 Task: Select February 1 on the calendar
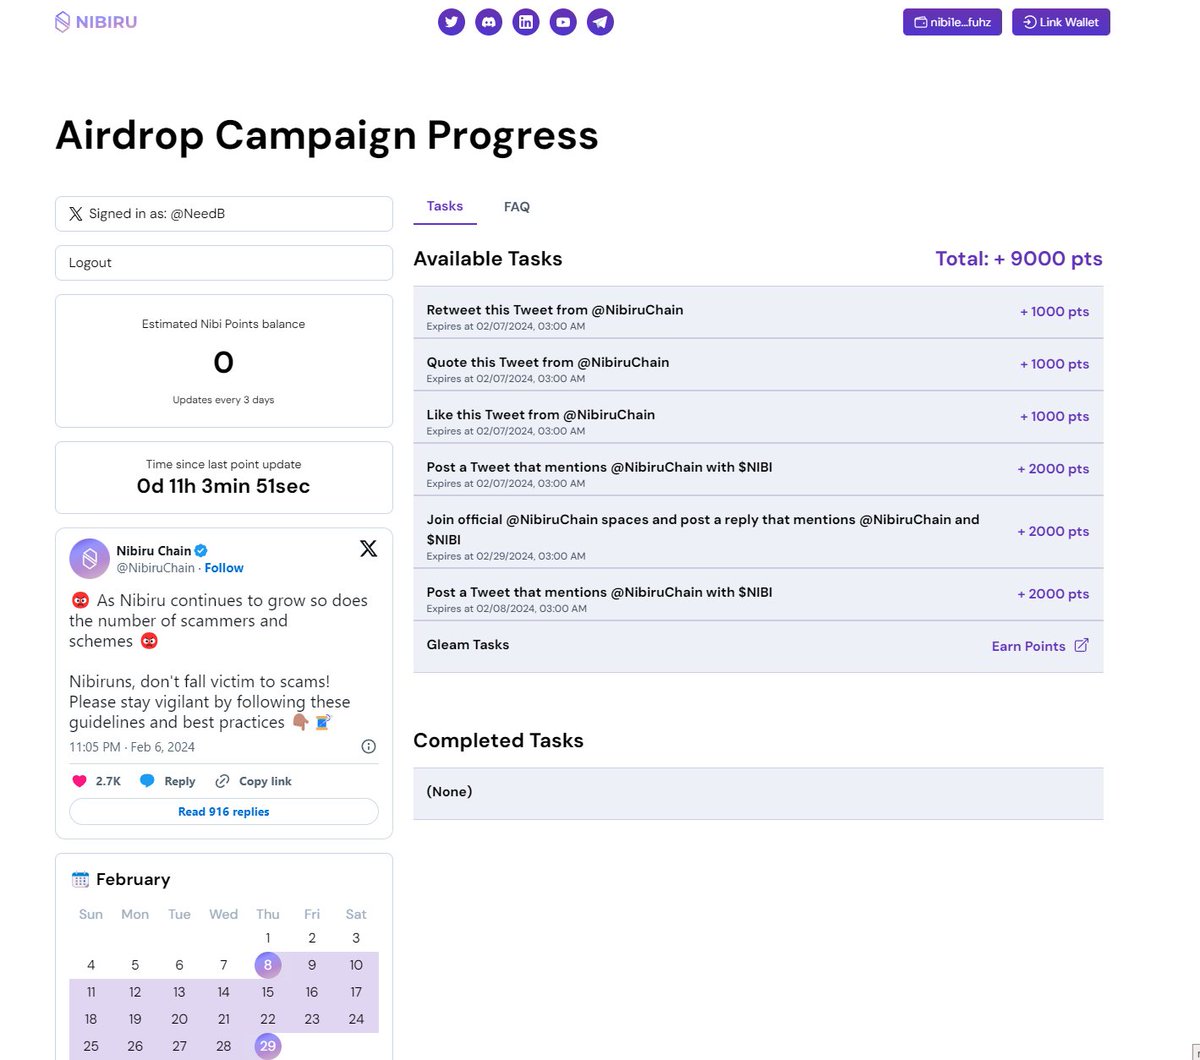(268, 938)
